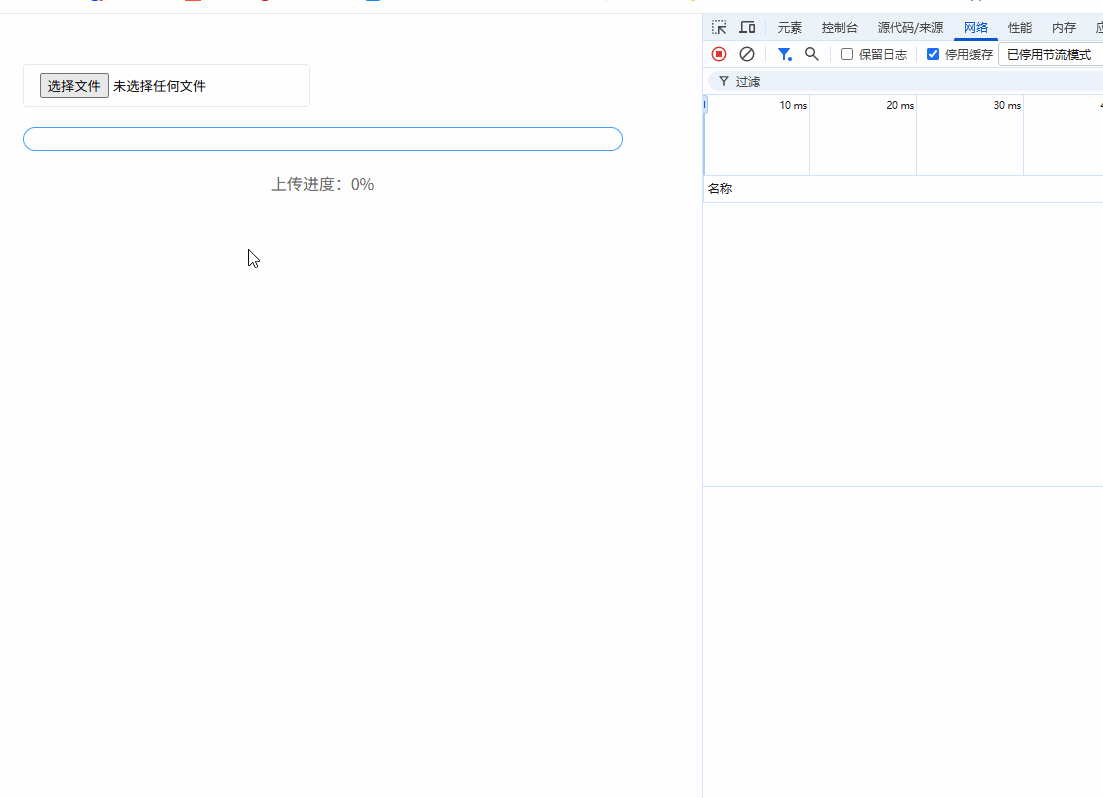Select the inspect element picker icon

pyautogui.click(x=719, y=27)
